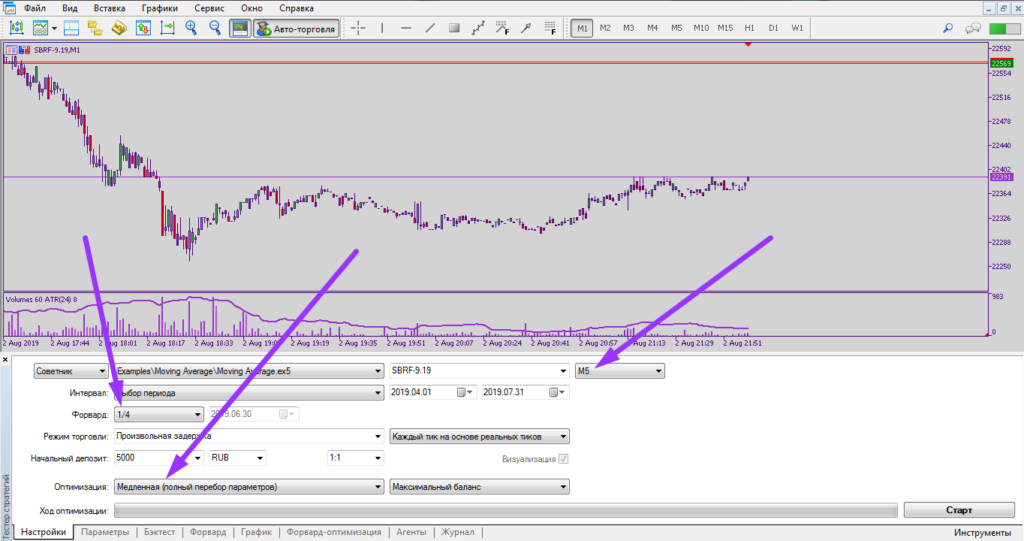Switch to the Бэктест tab
The width and height of the screenshot is (1024, 541).
(159, 532)
